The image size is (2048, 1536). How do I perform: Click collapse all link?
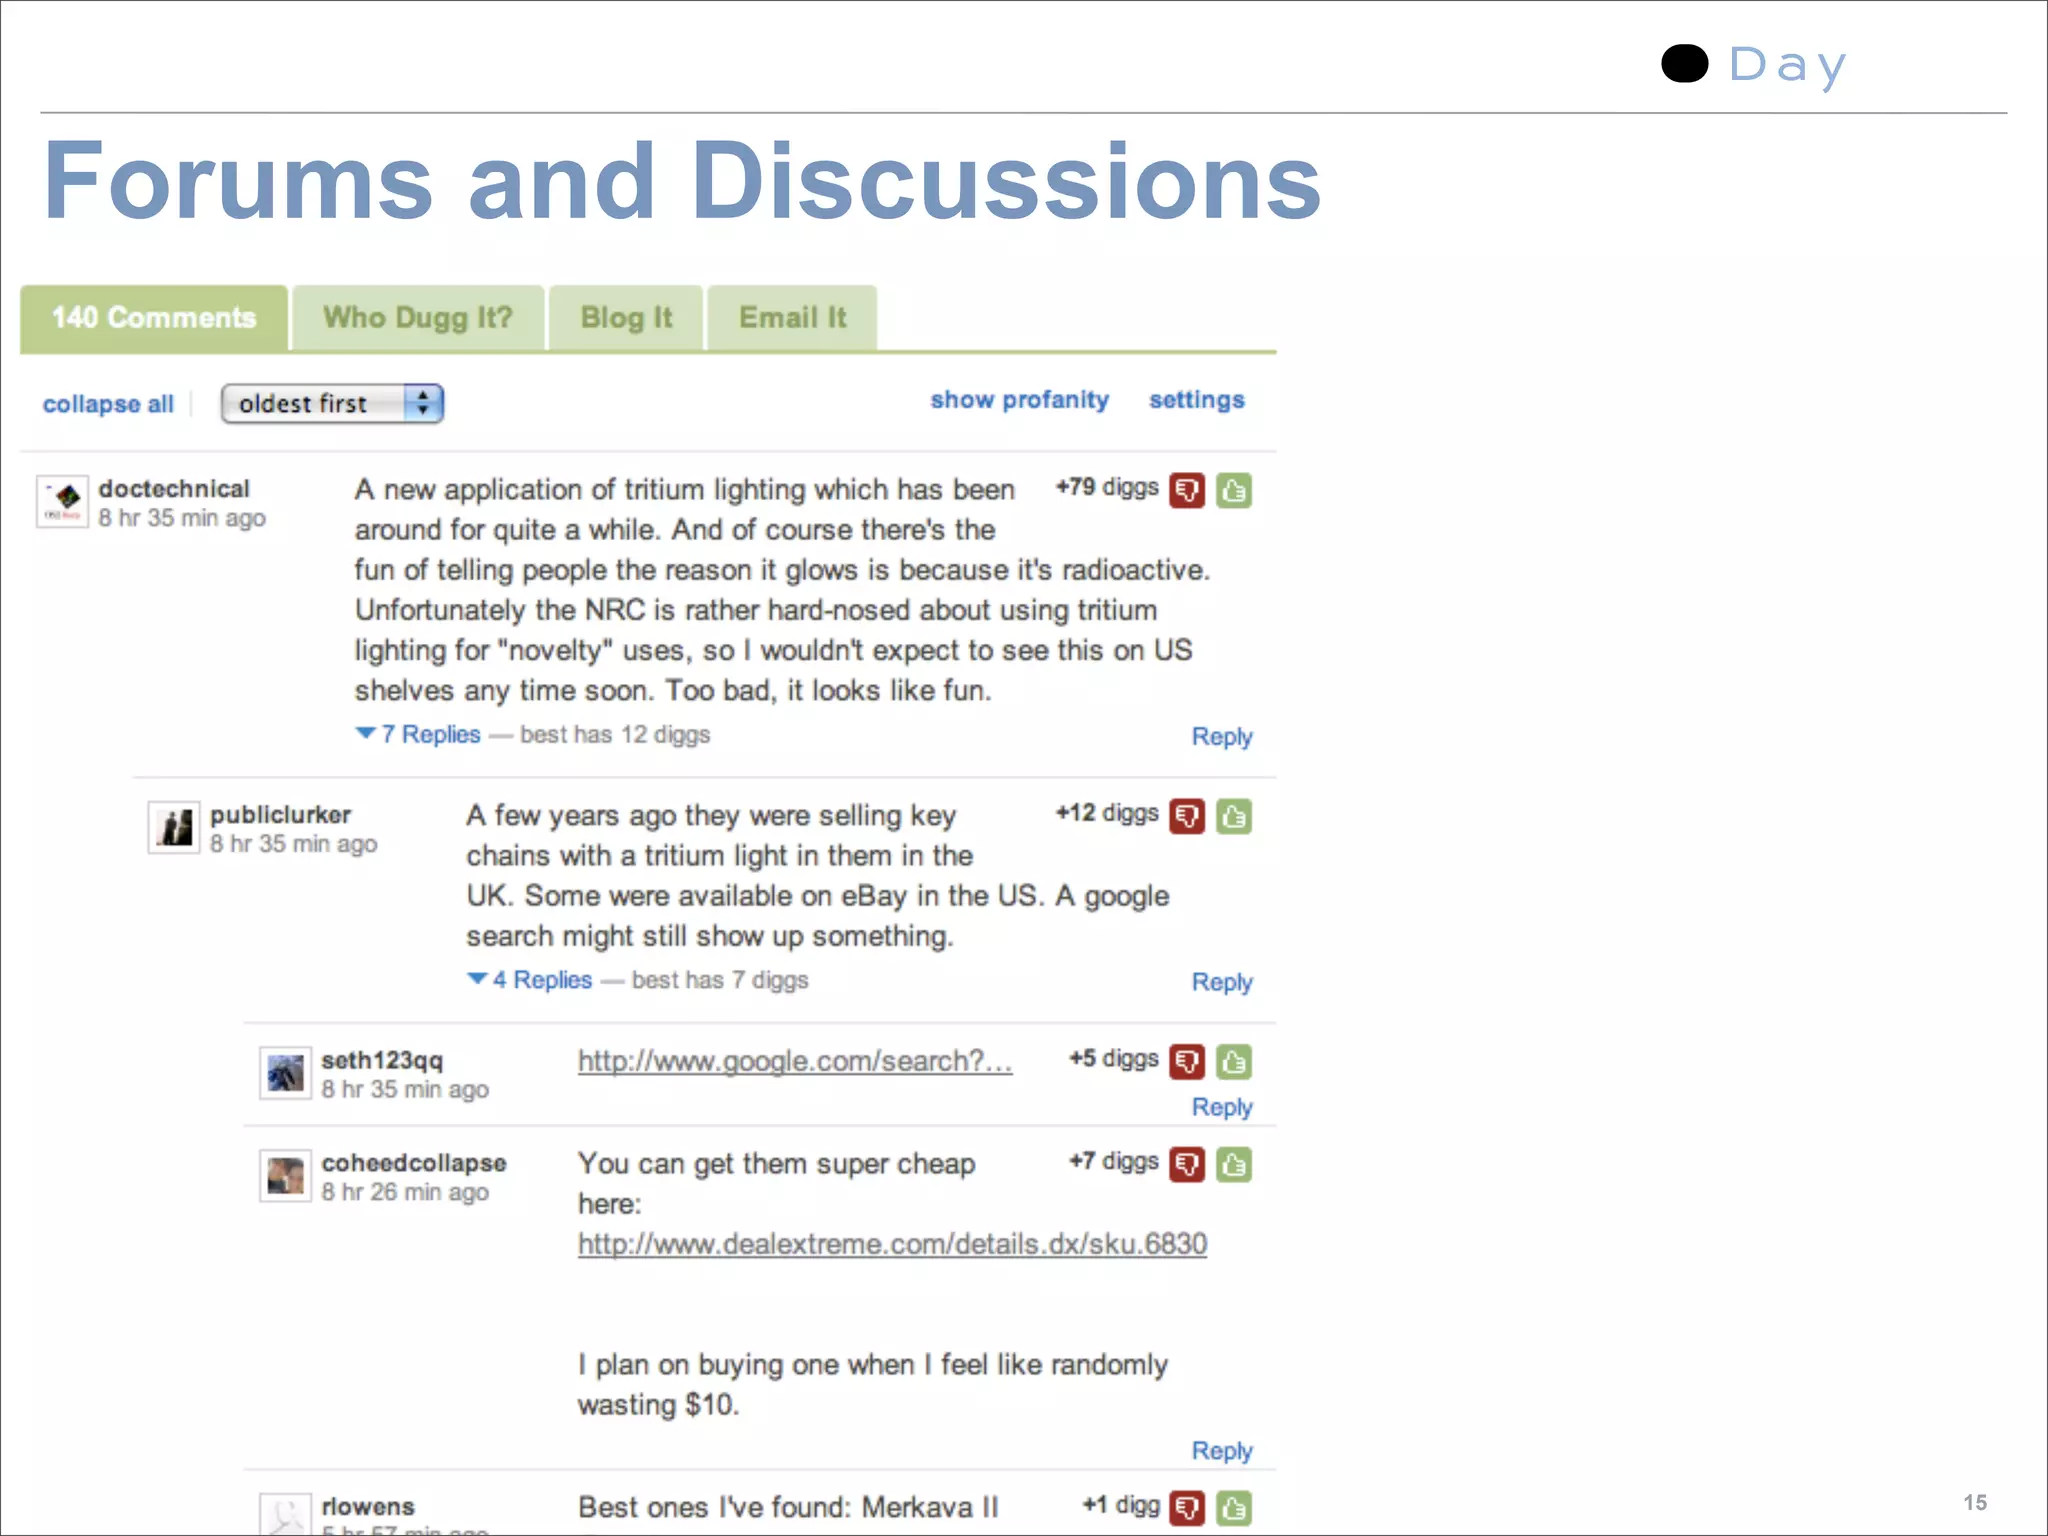point(108,404)
